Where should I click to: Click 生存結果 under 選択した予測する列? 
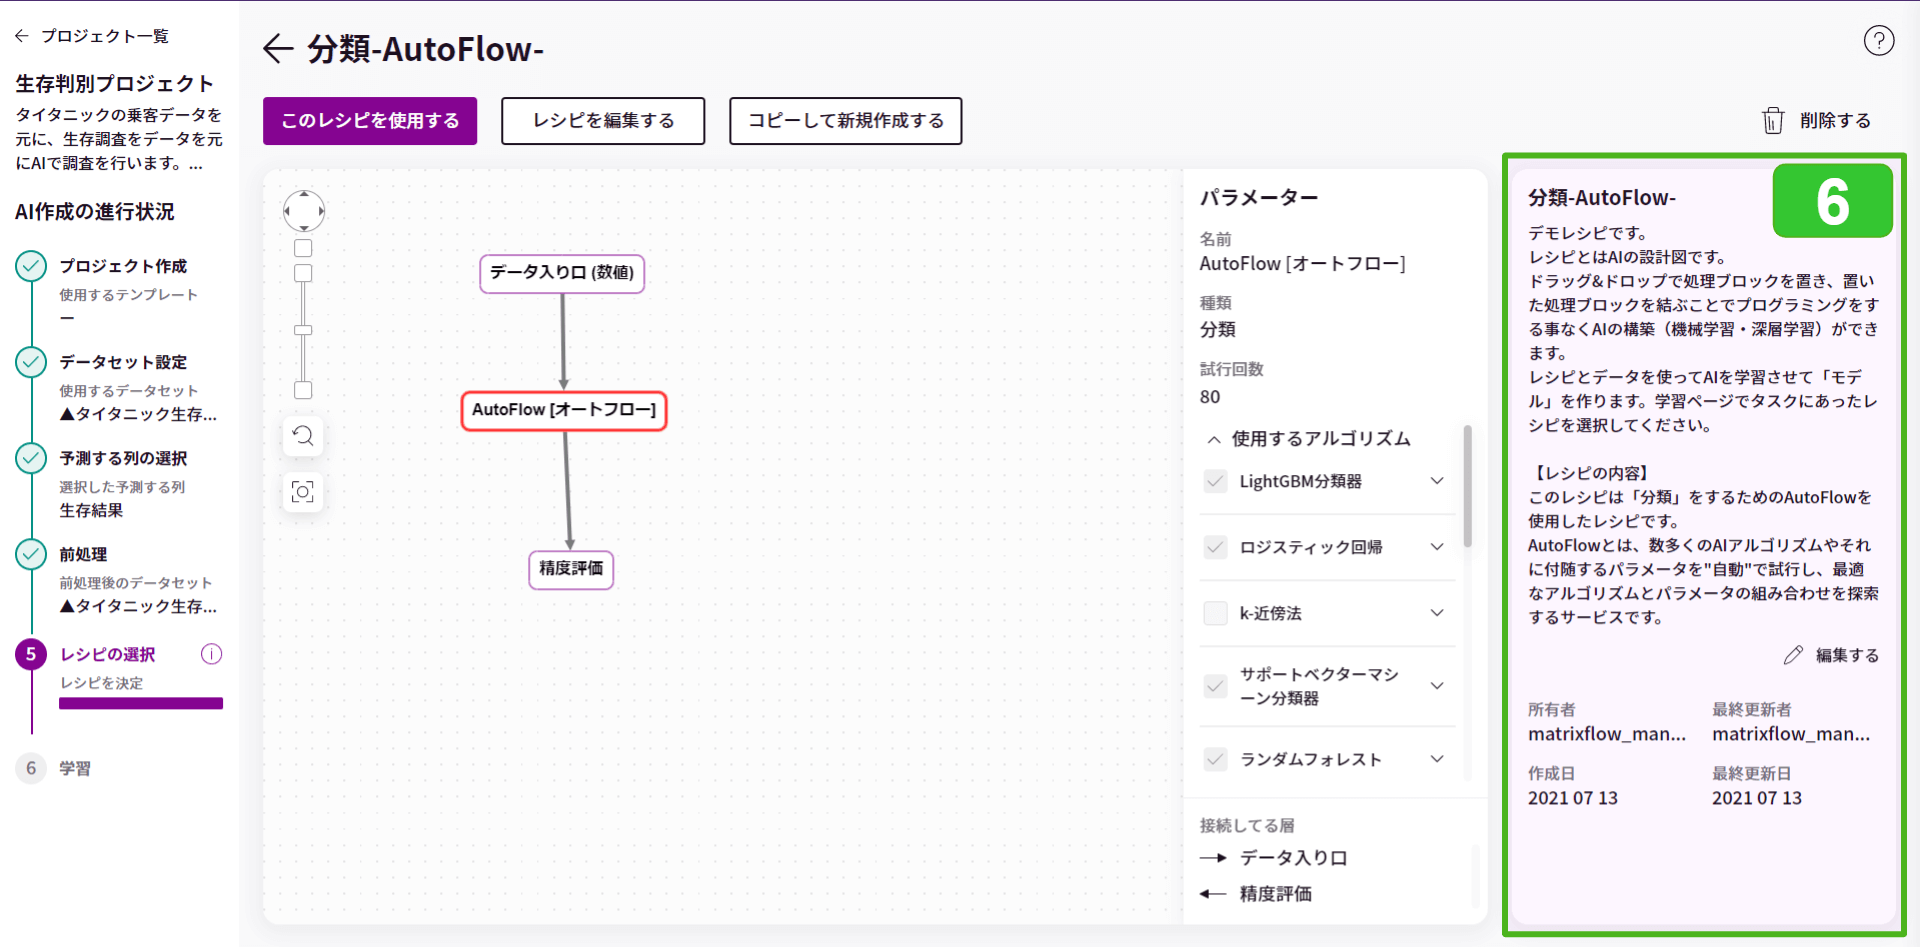click(x=91, y=510)
